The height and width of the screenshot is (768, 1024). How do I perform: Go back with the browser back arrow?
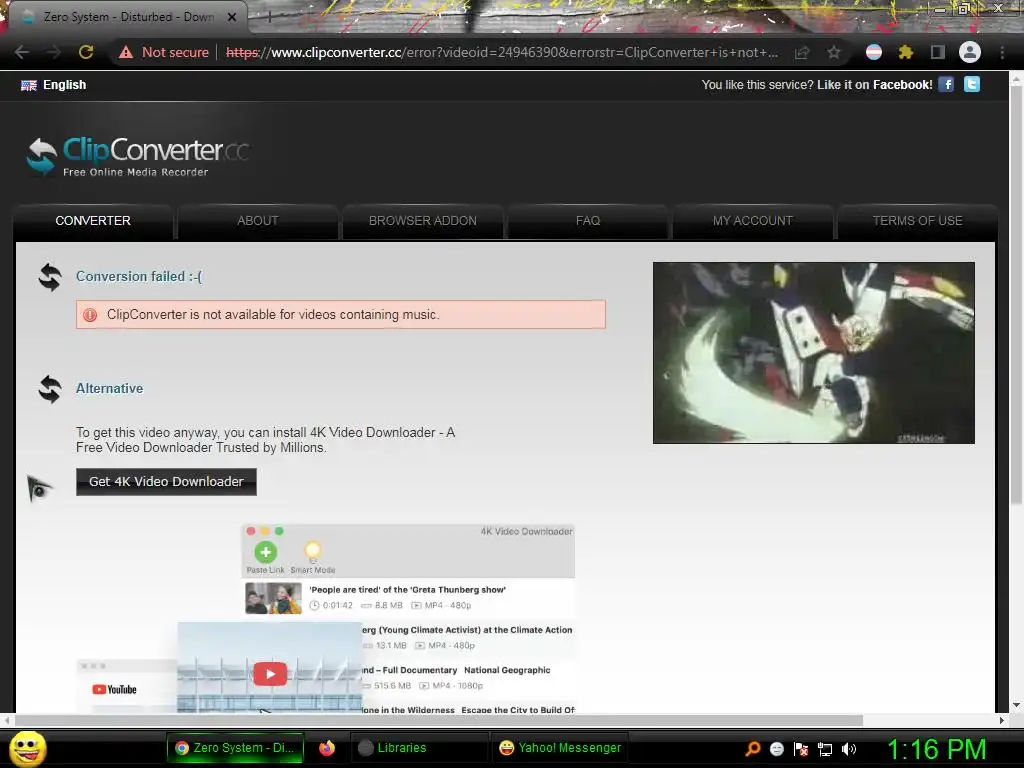[x=22, y=52]
